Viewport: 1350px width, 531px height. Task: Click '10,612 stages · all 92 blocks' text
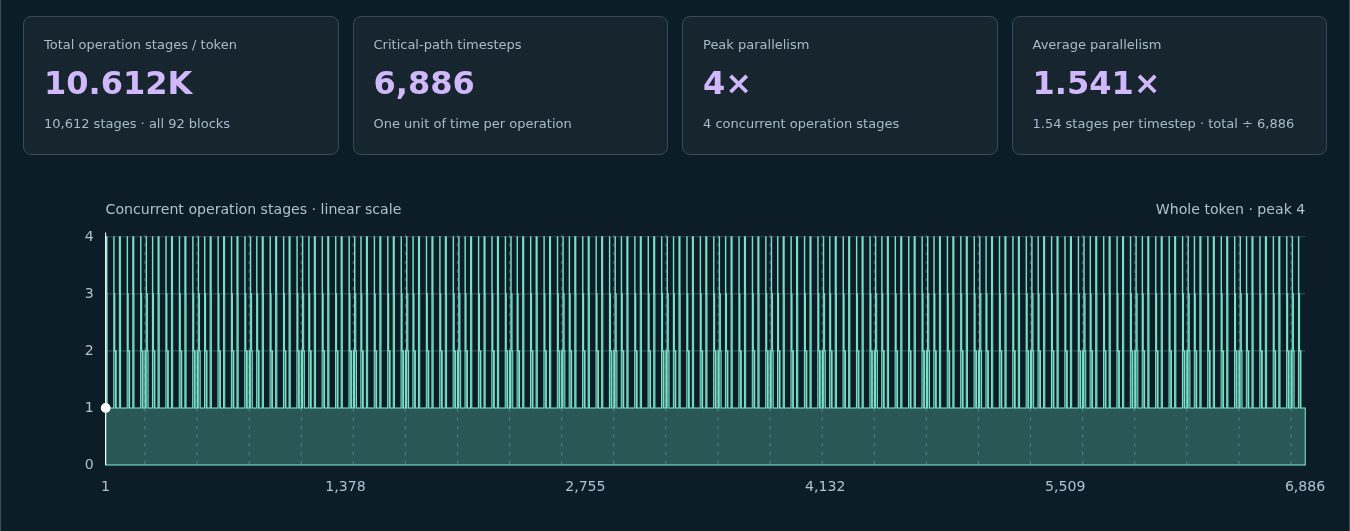coord(137,124)
